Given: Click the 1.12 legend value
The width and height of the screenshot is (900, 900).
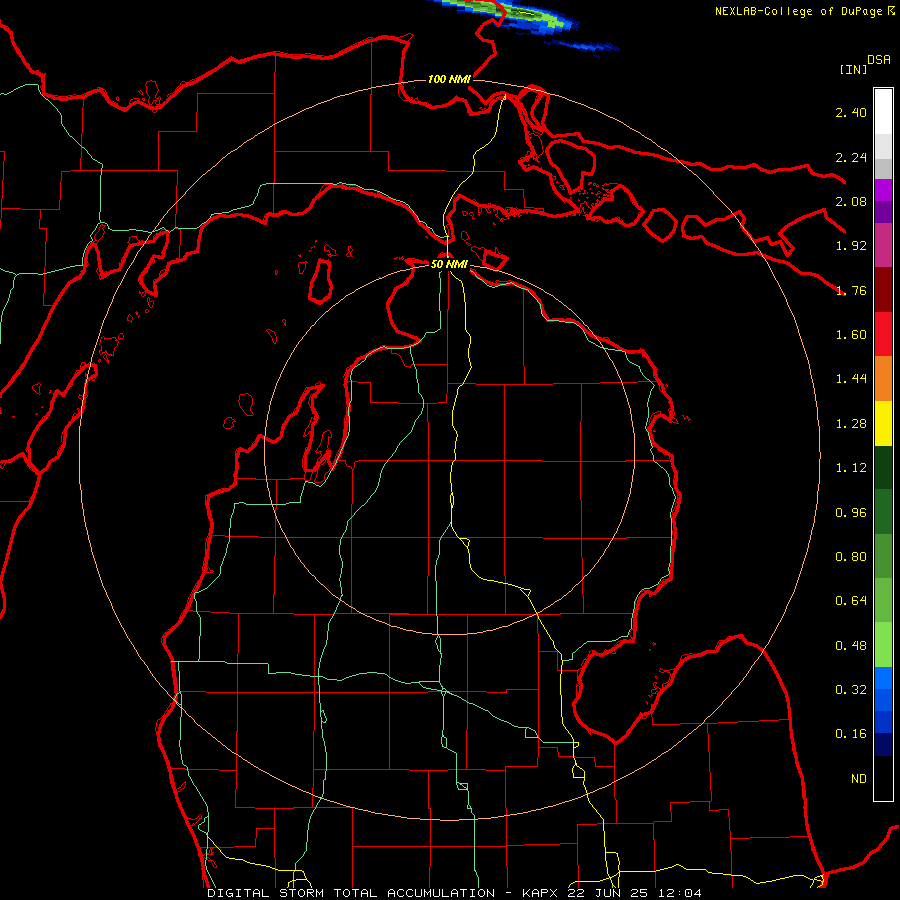Looking at the screenshot, I should [851, 468].
